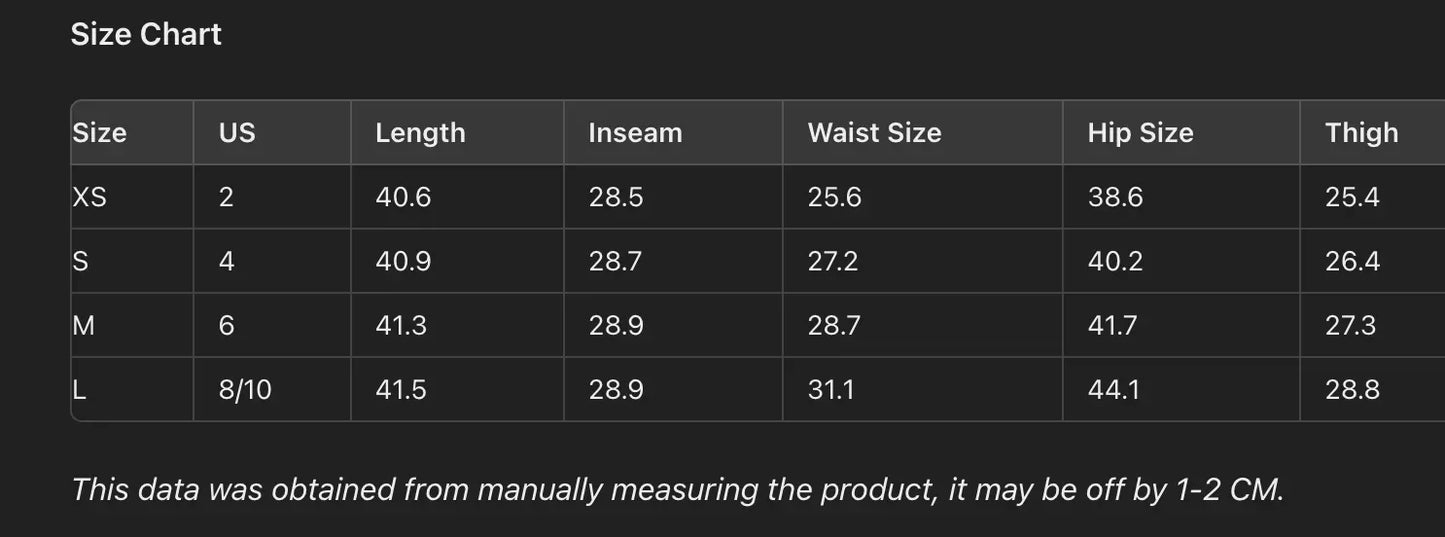Screen dimensions: 1445x537
Task: Click the manual measurement disclaimer note
Action: (x=677, y=489)
